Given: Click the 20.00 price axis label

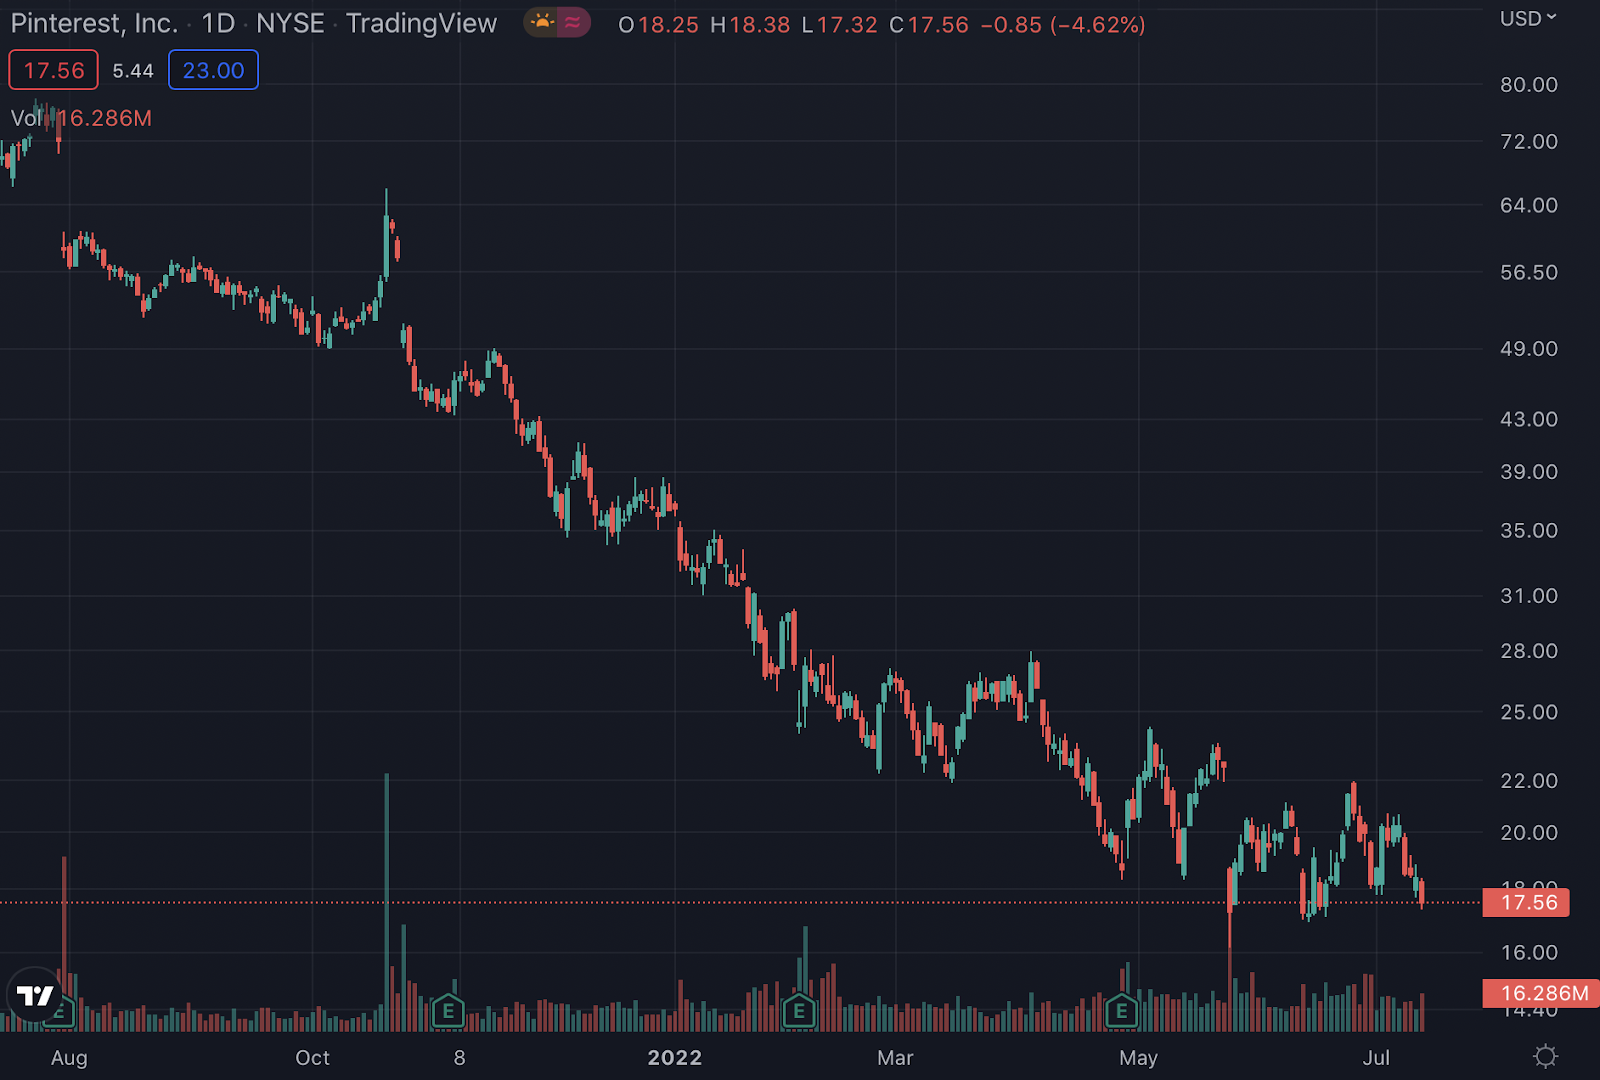Looking at the screenshot, I should 1529,833.
